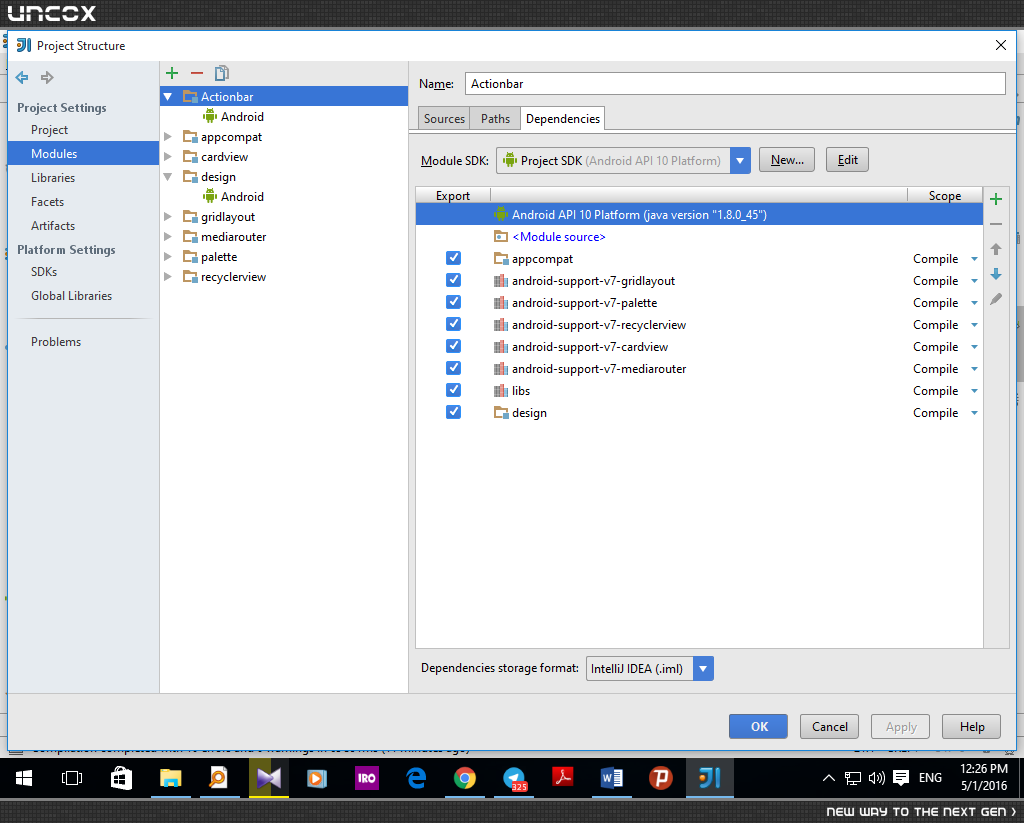Uncheck export for android-support-v7-gridlayout
This screenshot has width=1024, height=823.
point(453,280)
